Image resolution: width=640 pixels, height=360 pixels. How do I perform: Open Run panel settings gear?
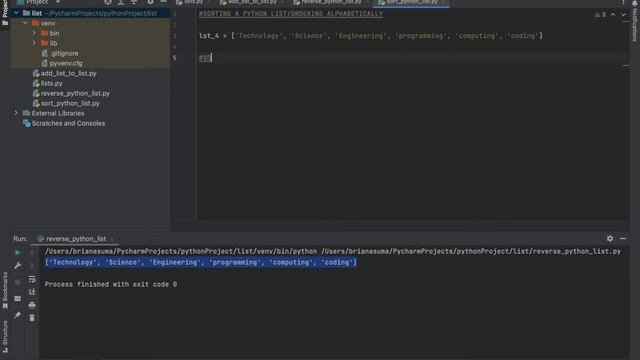[610, 238]
